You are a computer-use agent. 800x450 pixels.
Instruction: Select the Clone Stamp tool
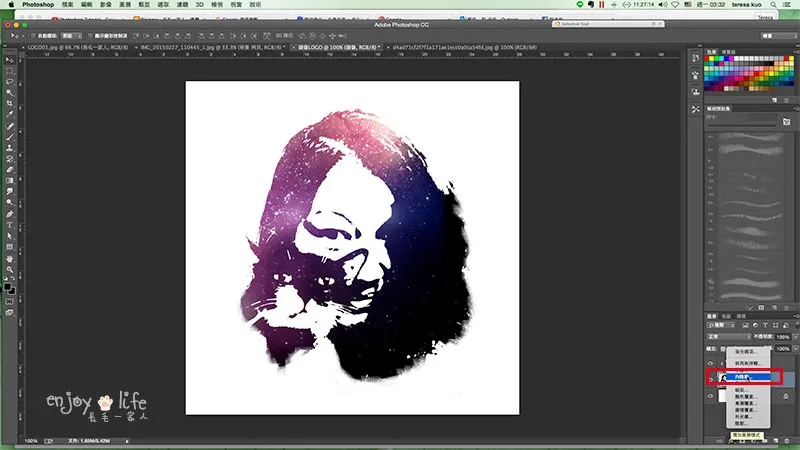(10, 148)
